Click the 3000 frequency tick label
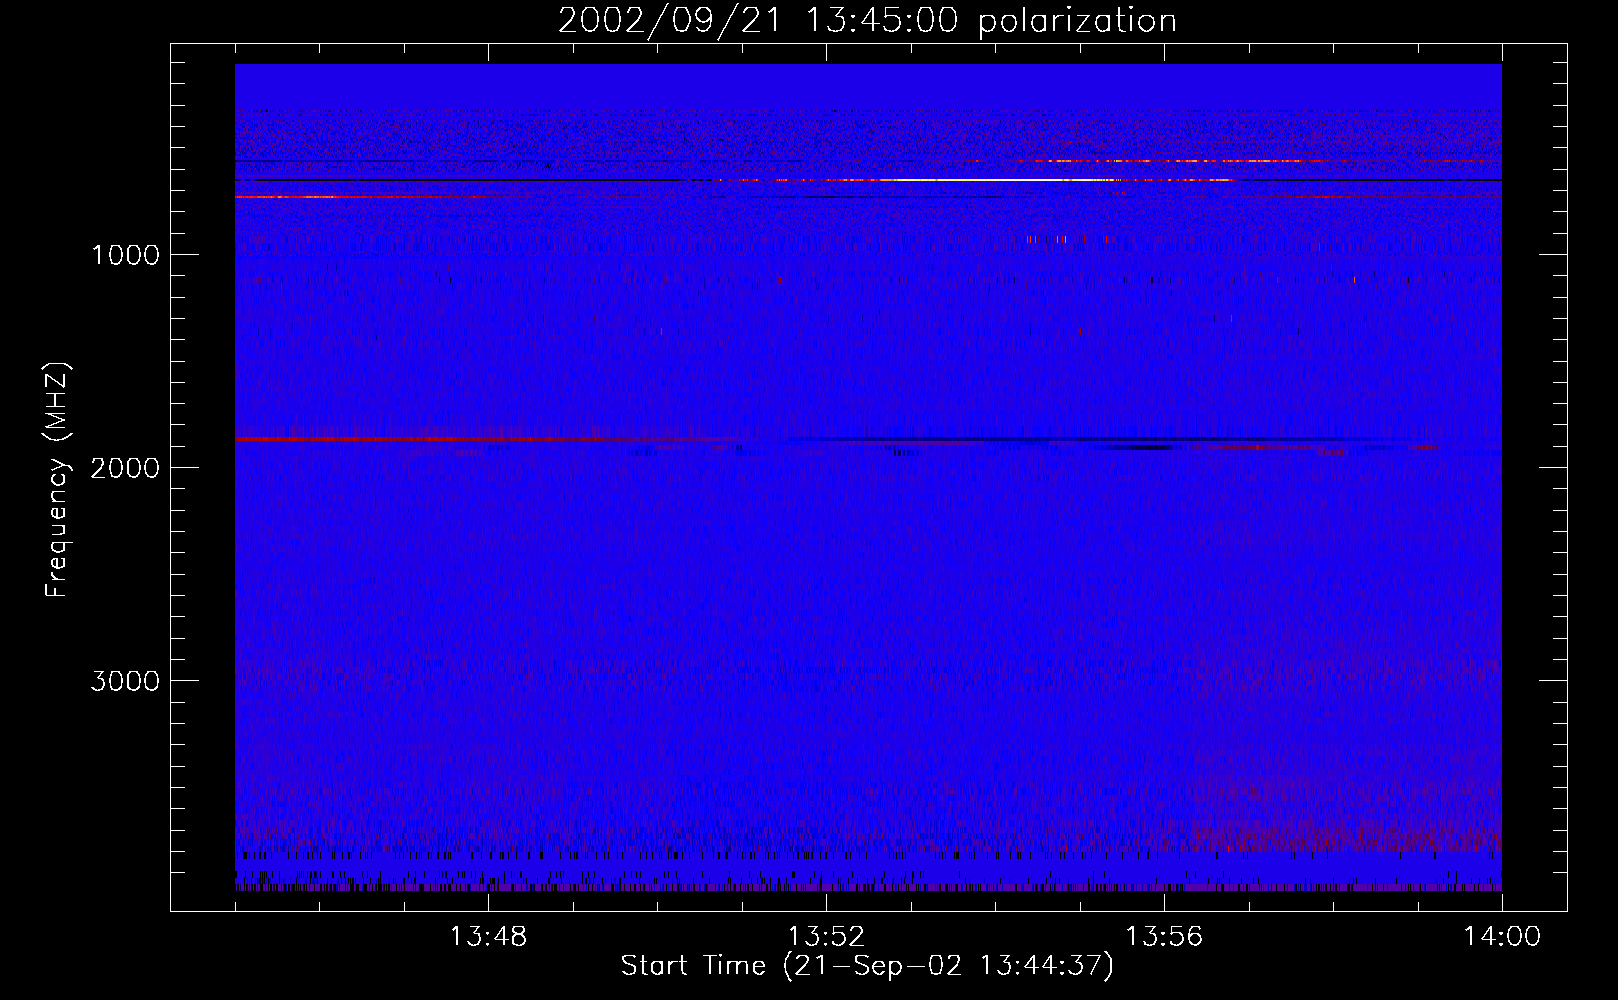 click(x=125, y=681)
